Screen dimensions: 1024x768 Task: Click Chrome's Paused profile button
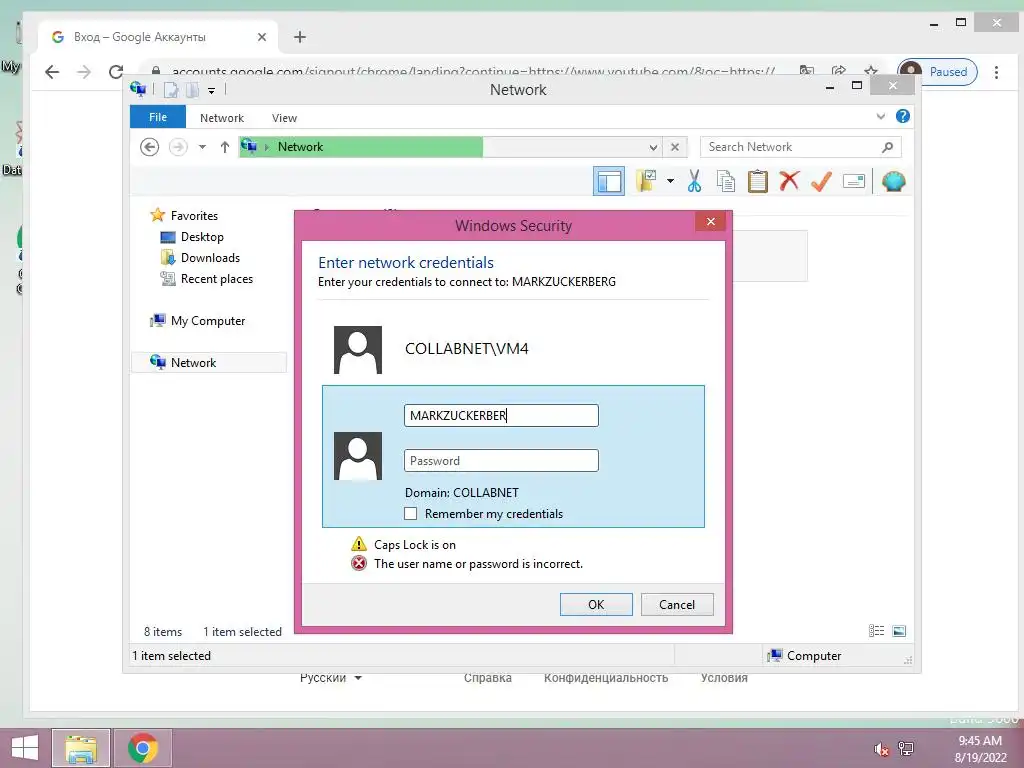[938, 72]
